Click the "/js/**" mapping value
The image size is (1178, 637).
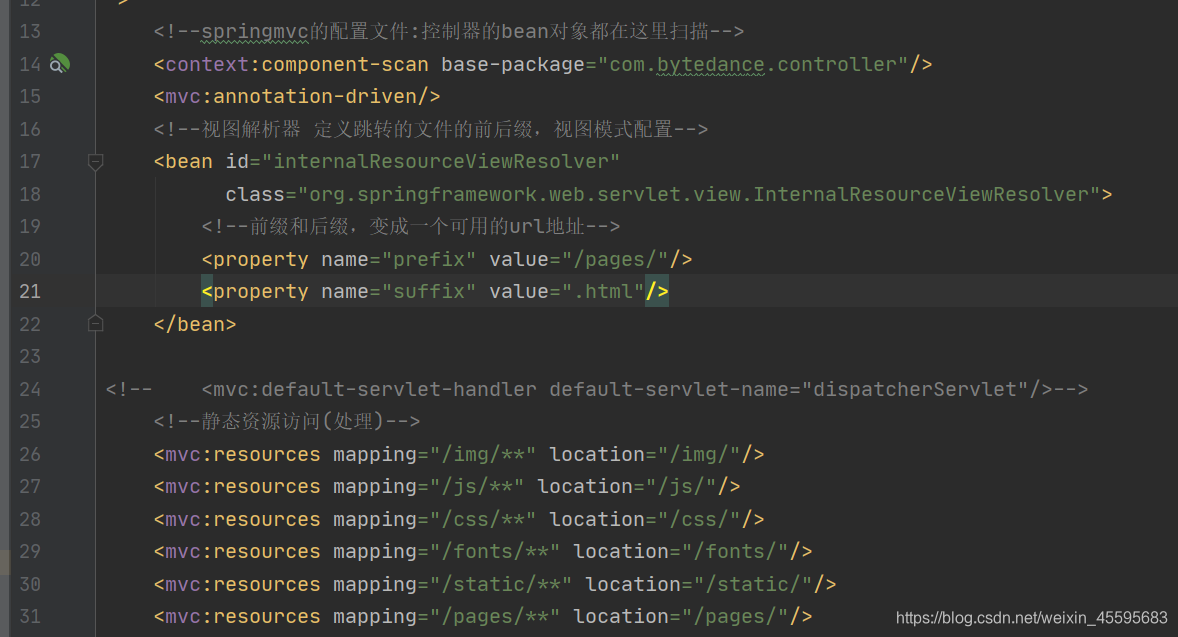pos(476,487)
